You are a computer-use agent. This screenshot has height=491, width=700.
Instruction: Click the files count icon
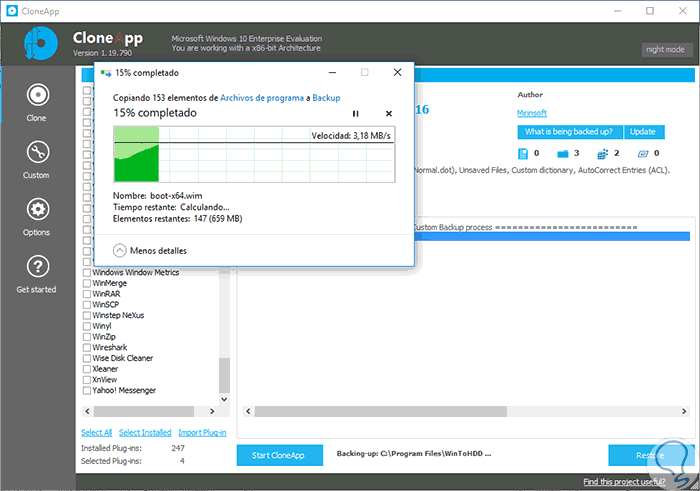[523, 154]
